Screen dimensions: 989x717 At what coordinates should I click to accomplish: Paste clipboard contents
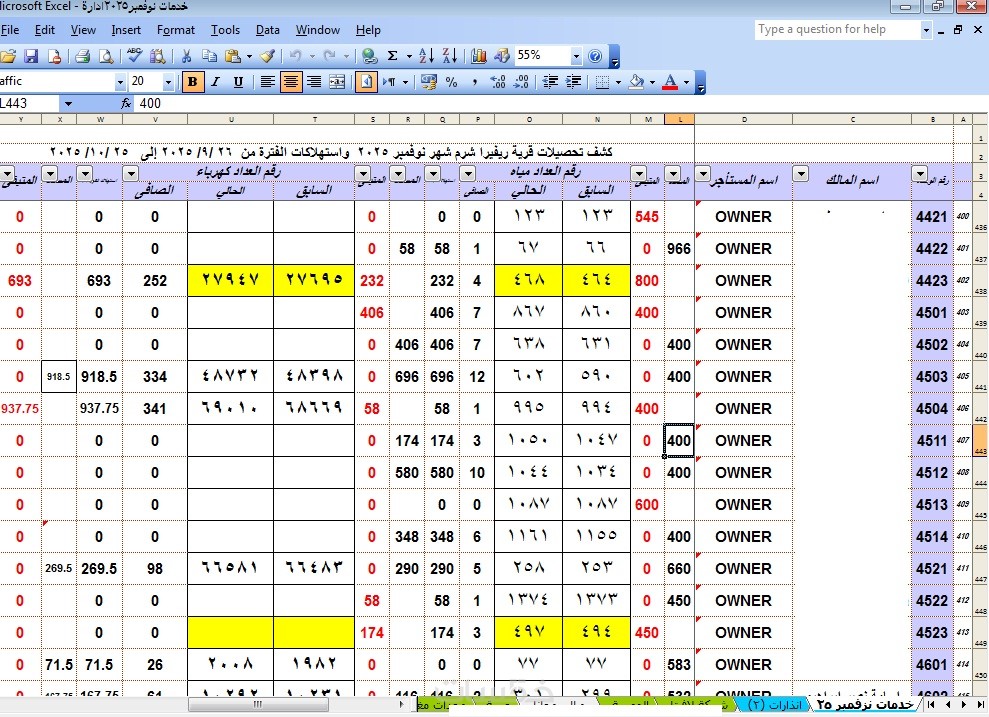(x=233, y=56)
